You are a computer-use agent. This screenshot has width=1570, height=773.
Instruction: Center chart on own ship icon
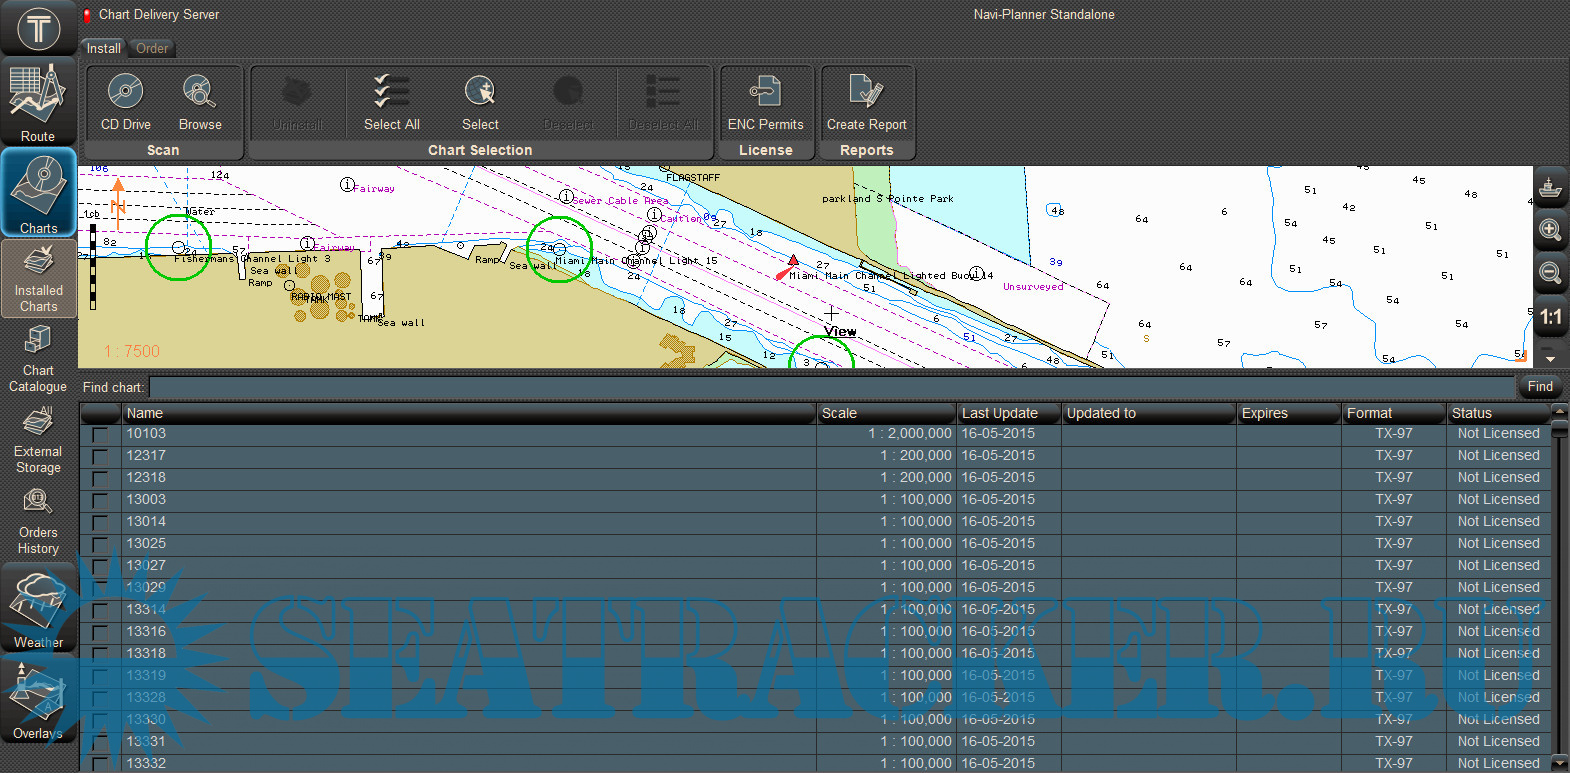tap(1550, 188)
